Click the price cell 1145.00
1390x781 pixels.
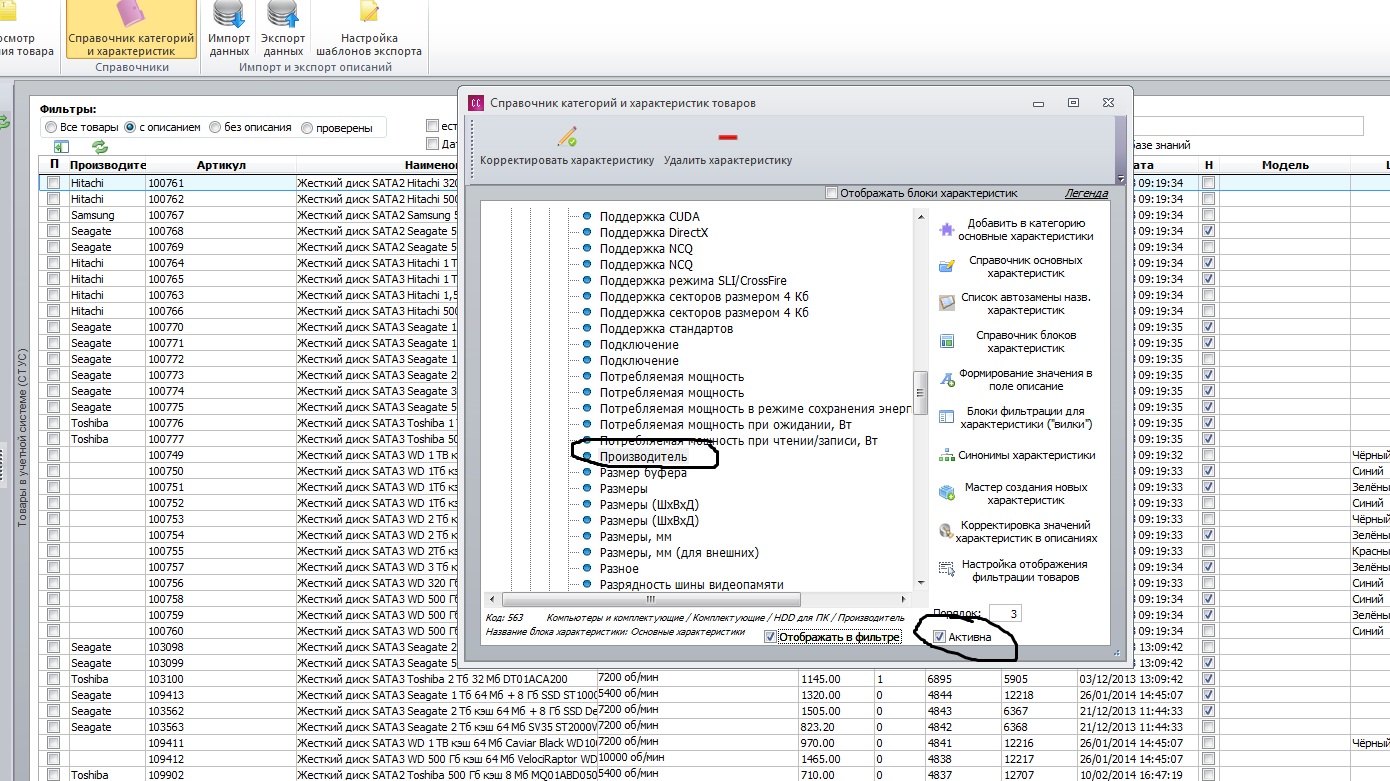[835, 679]
